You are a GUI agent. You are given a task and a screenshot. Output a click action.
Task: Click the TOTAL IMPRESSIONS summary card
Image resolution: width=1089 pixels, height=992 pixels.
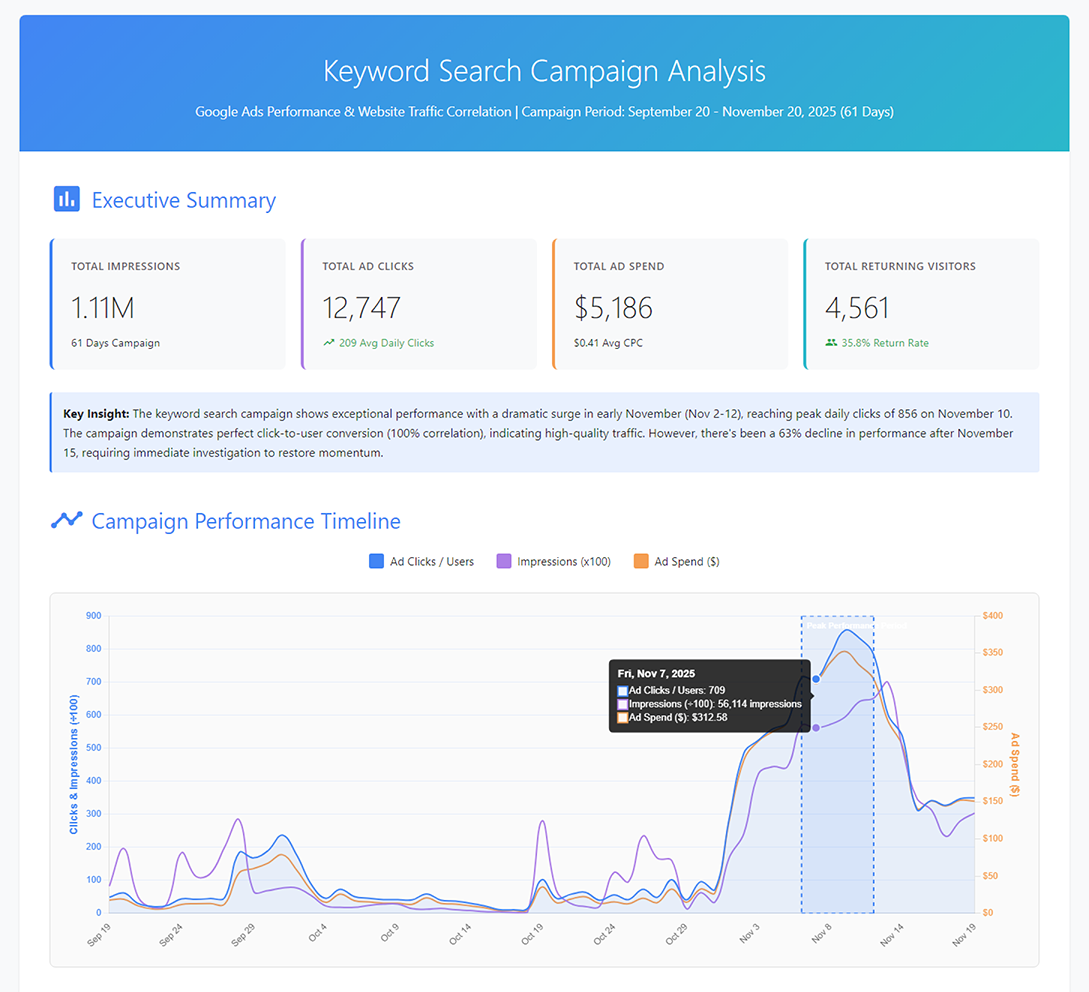point(167,302)
